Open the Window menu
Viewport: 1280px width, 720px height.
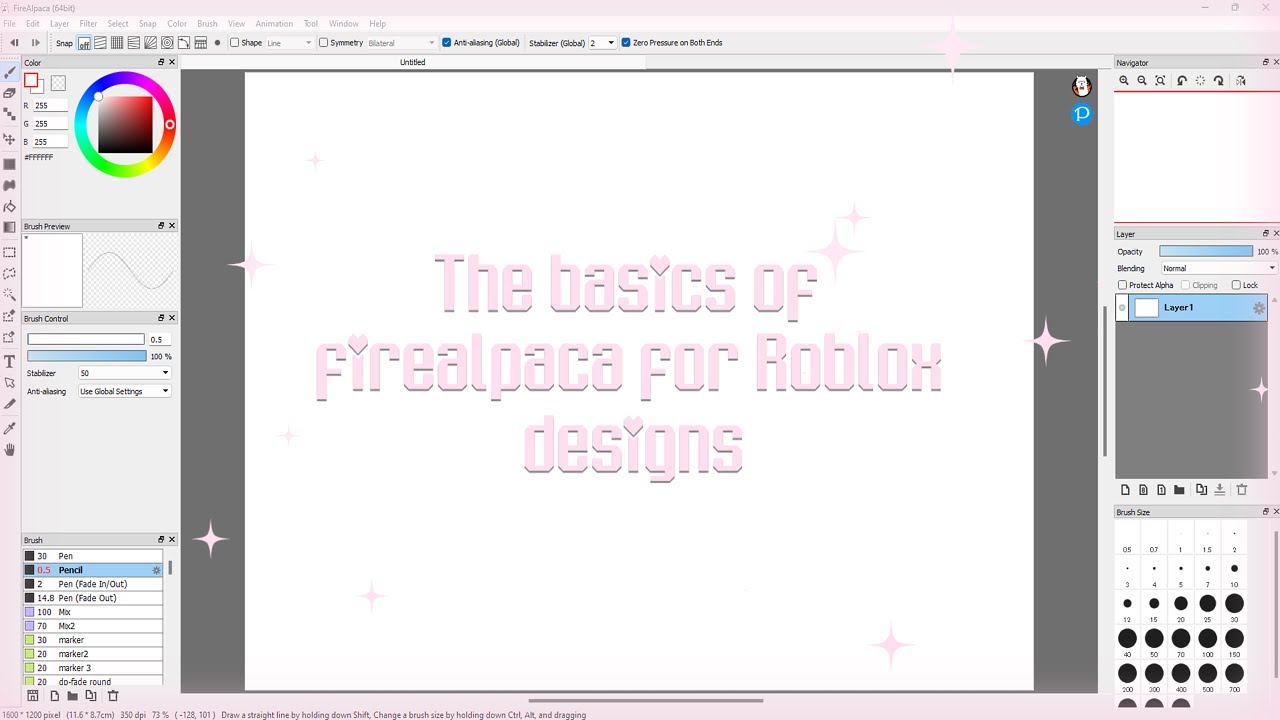pos(343,23)
